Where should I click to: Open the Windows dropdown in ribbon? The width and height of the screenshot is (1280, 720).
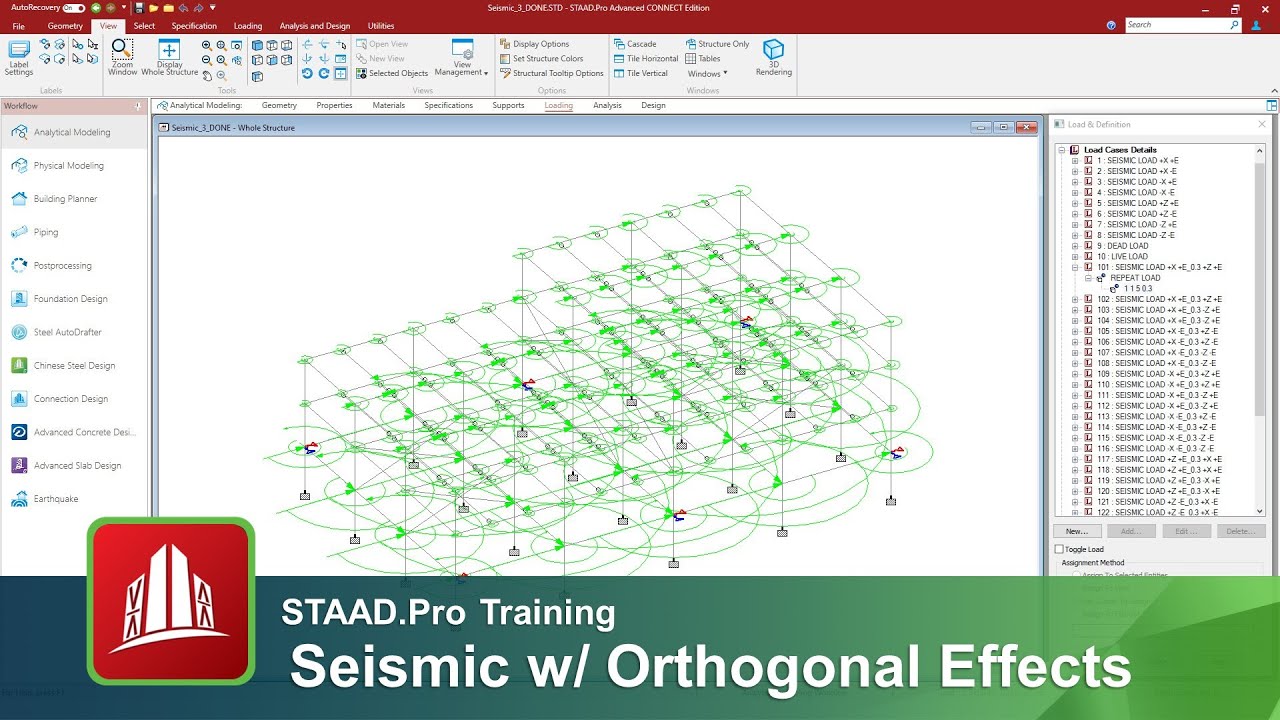click(x=707, y=73)
